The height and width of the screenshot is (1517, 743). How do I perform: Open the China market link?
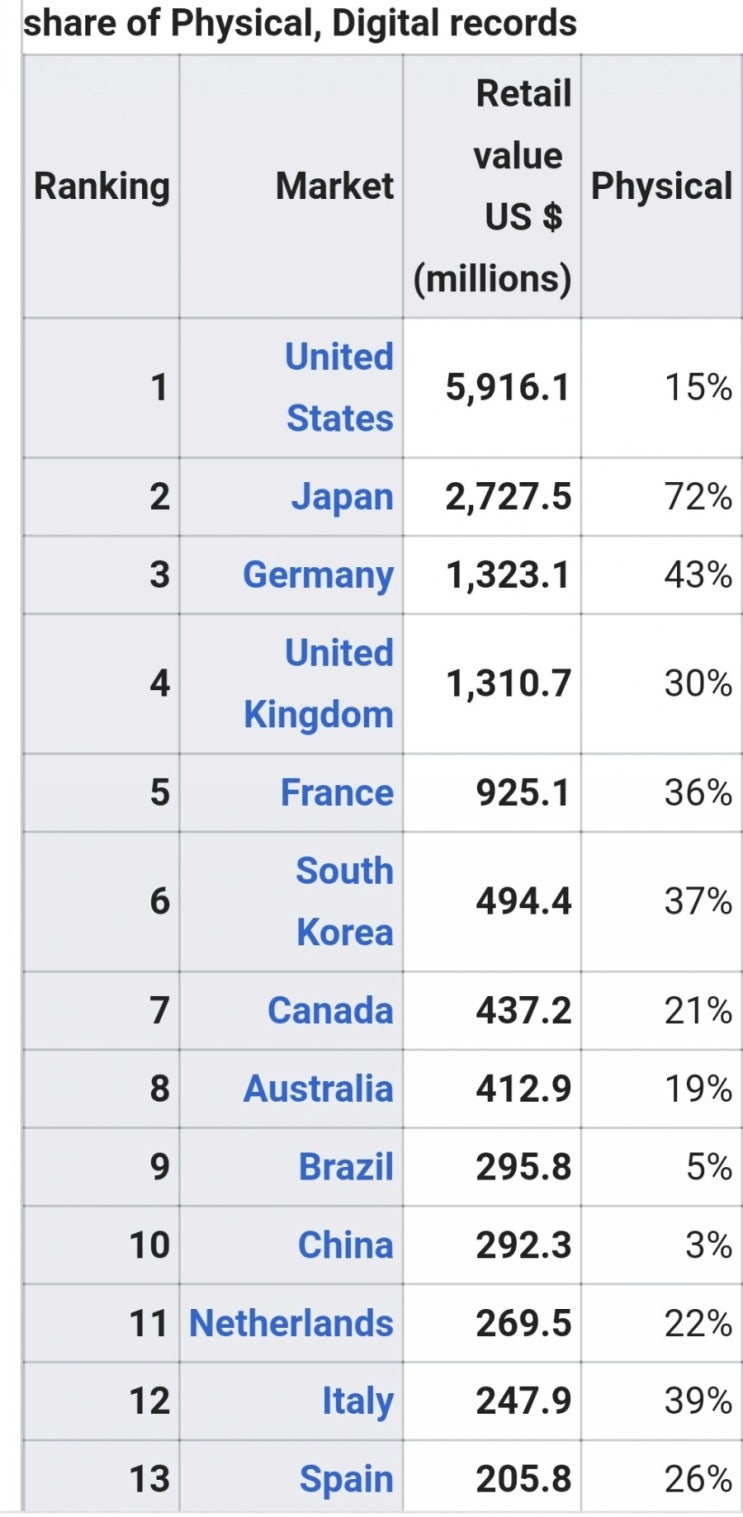click(346, 1245)
